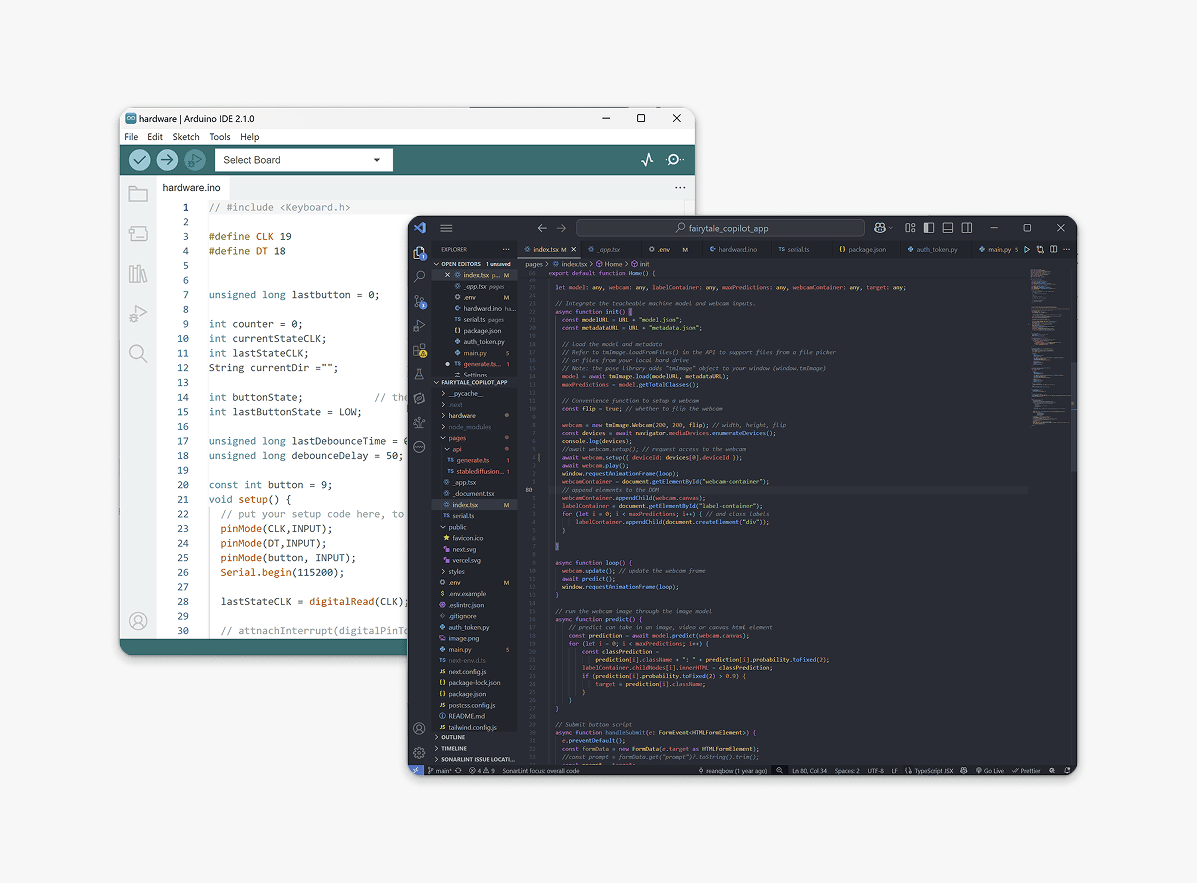The width and height of the screenshot is (1197, 883).
Task: Open File menu in Arduino IDE
Action: 131,137
